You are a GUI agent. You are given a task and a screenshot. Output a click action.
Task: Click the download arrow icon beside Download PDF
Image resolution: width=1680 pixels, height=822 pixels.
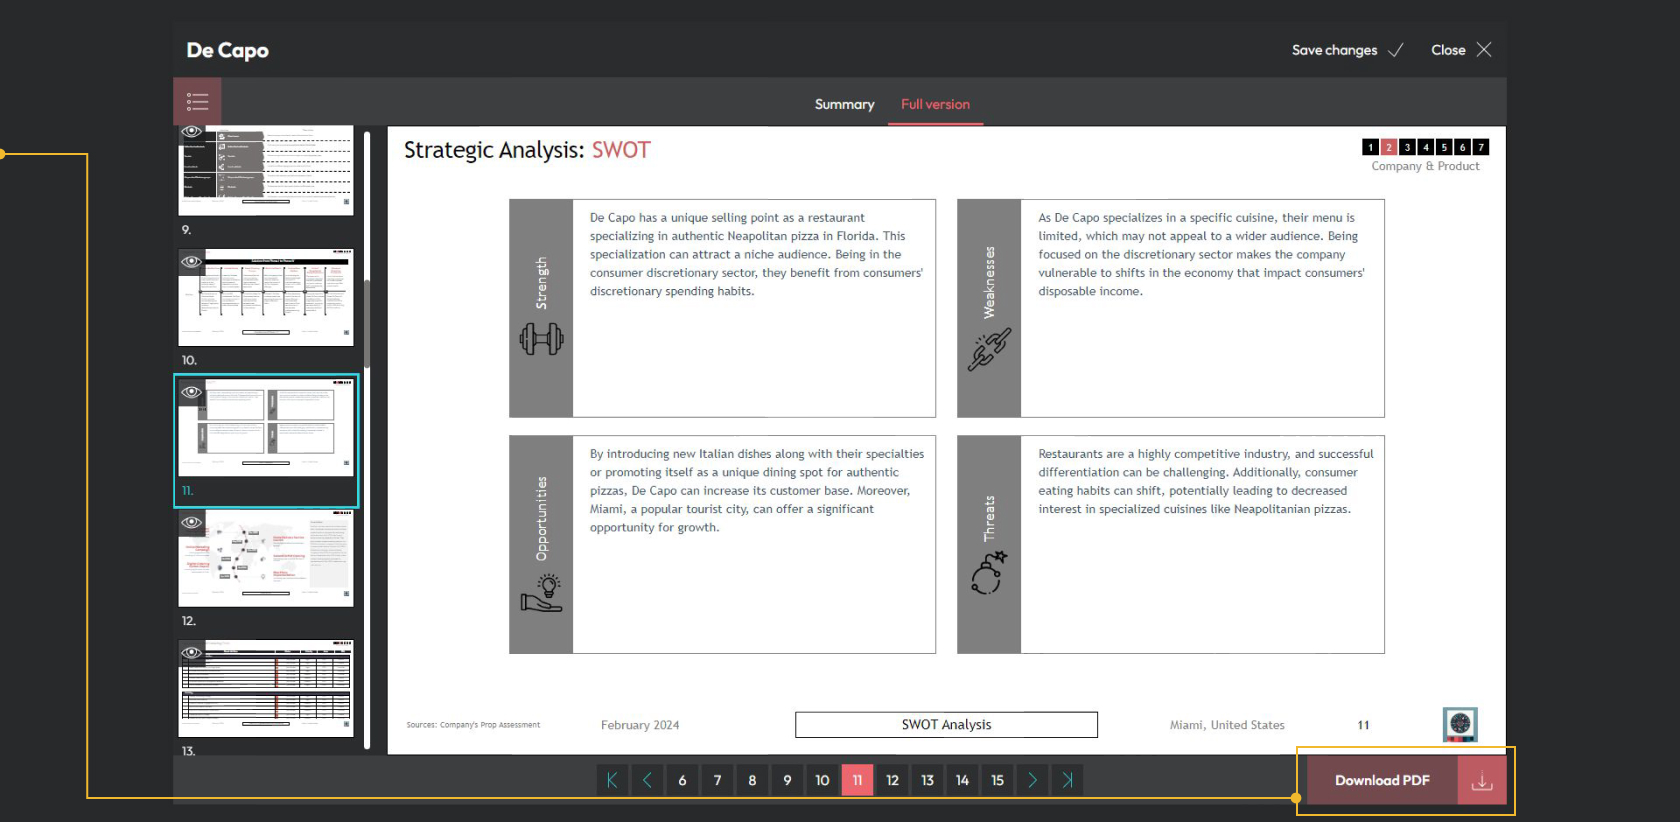tap(1482, 781)
